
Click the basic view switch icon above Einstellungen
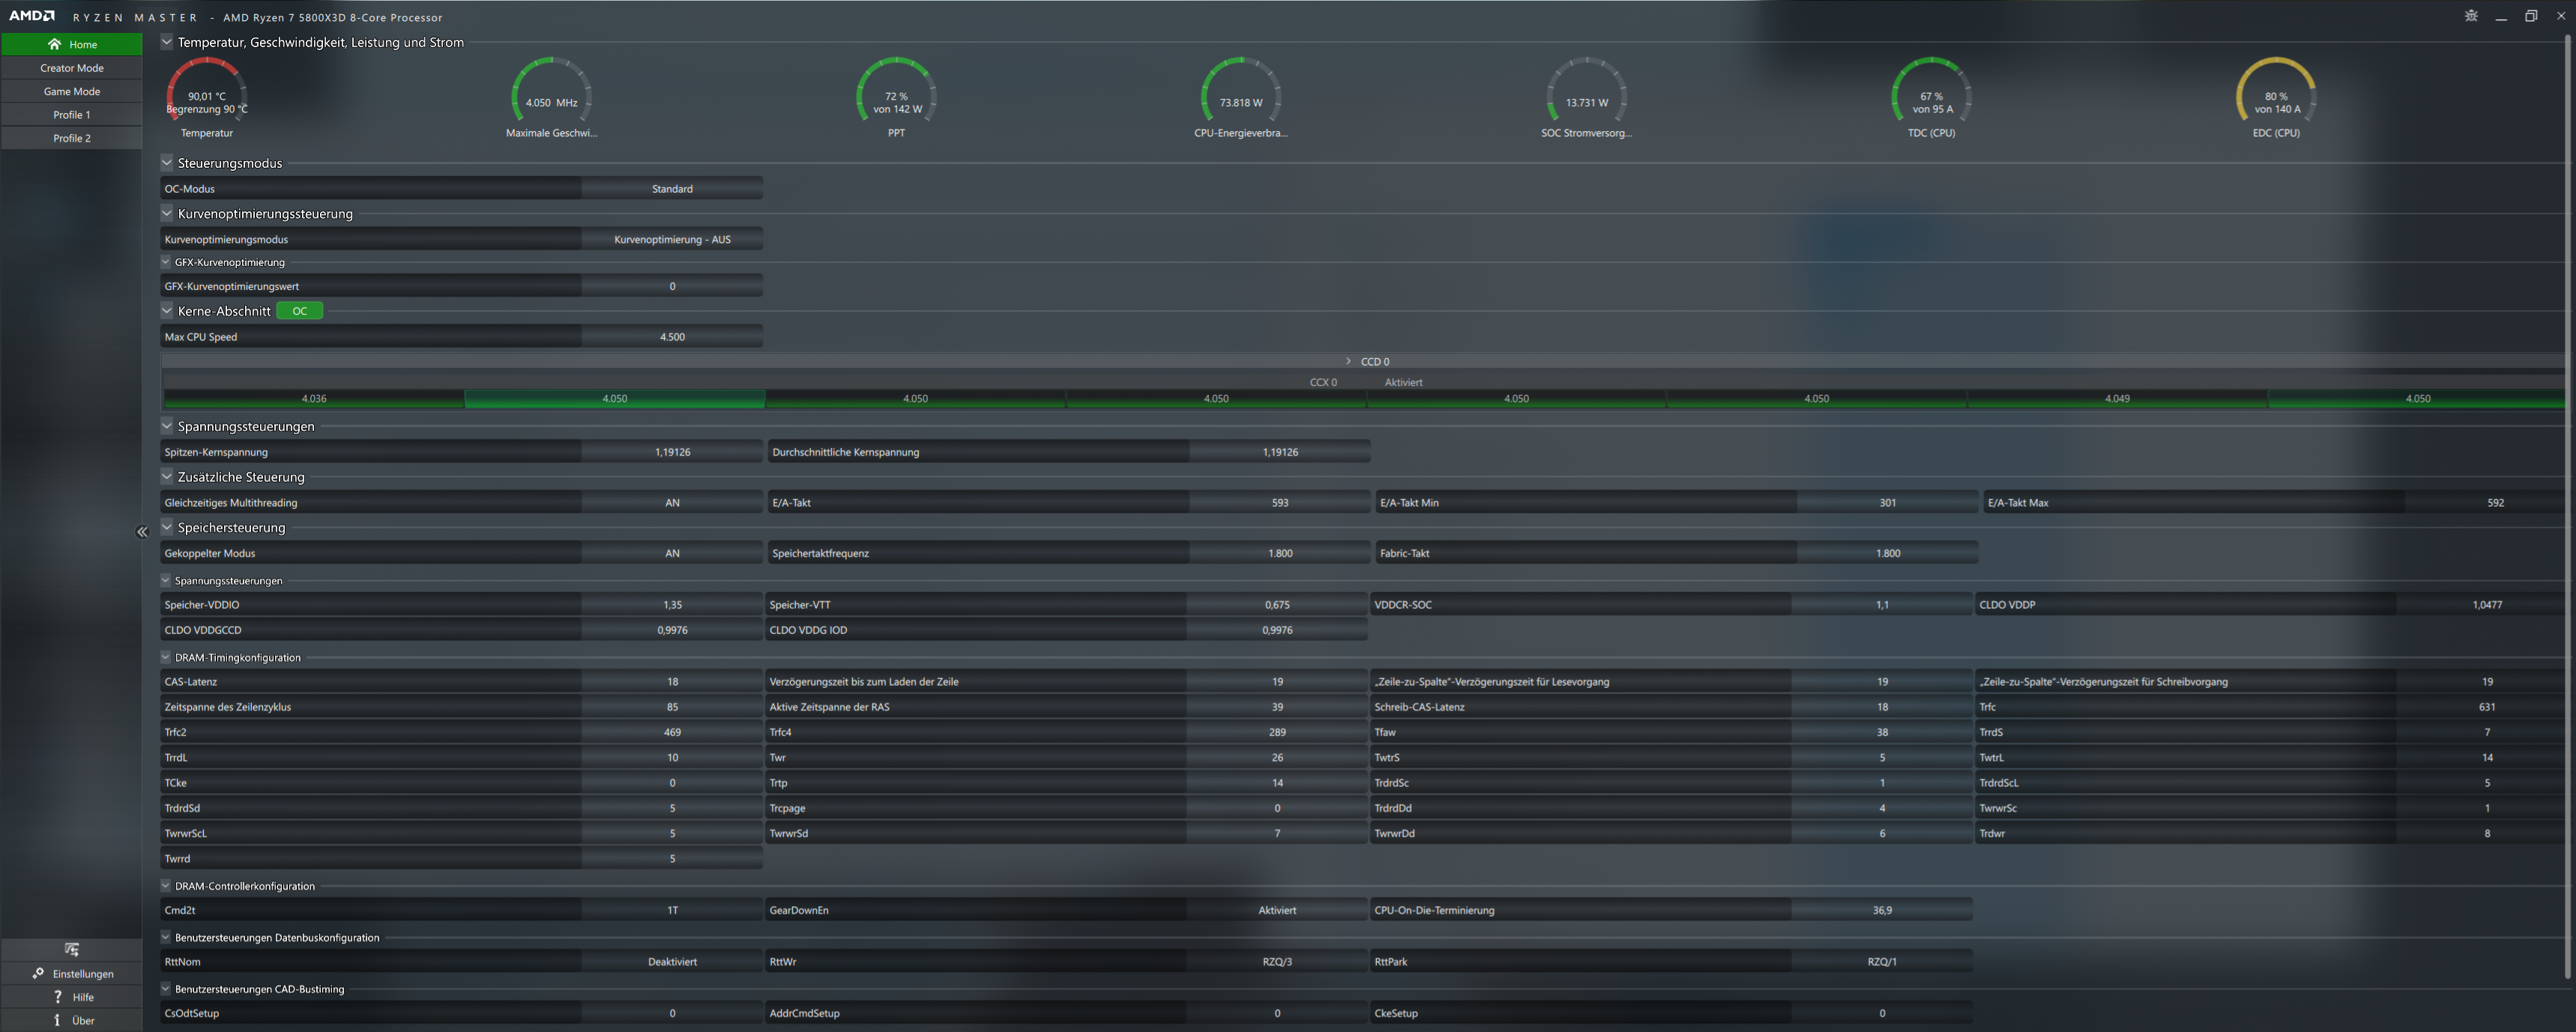click(72, 949)
